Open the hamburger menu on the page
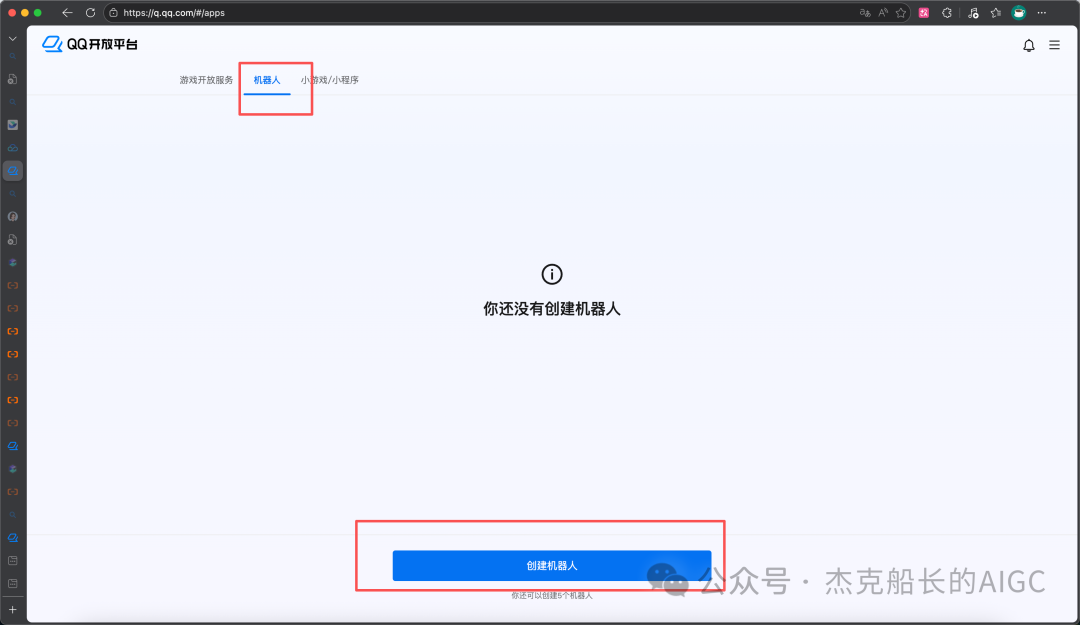 [1054, 45]
